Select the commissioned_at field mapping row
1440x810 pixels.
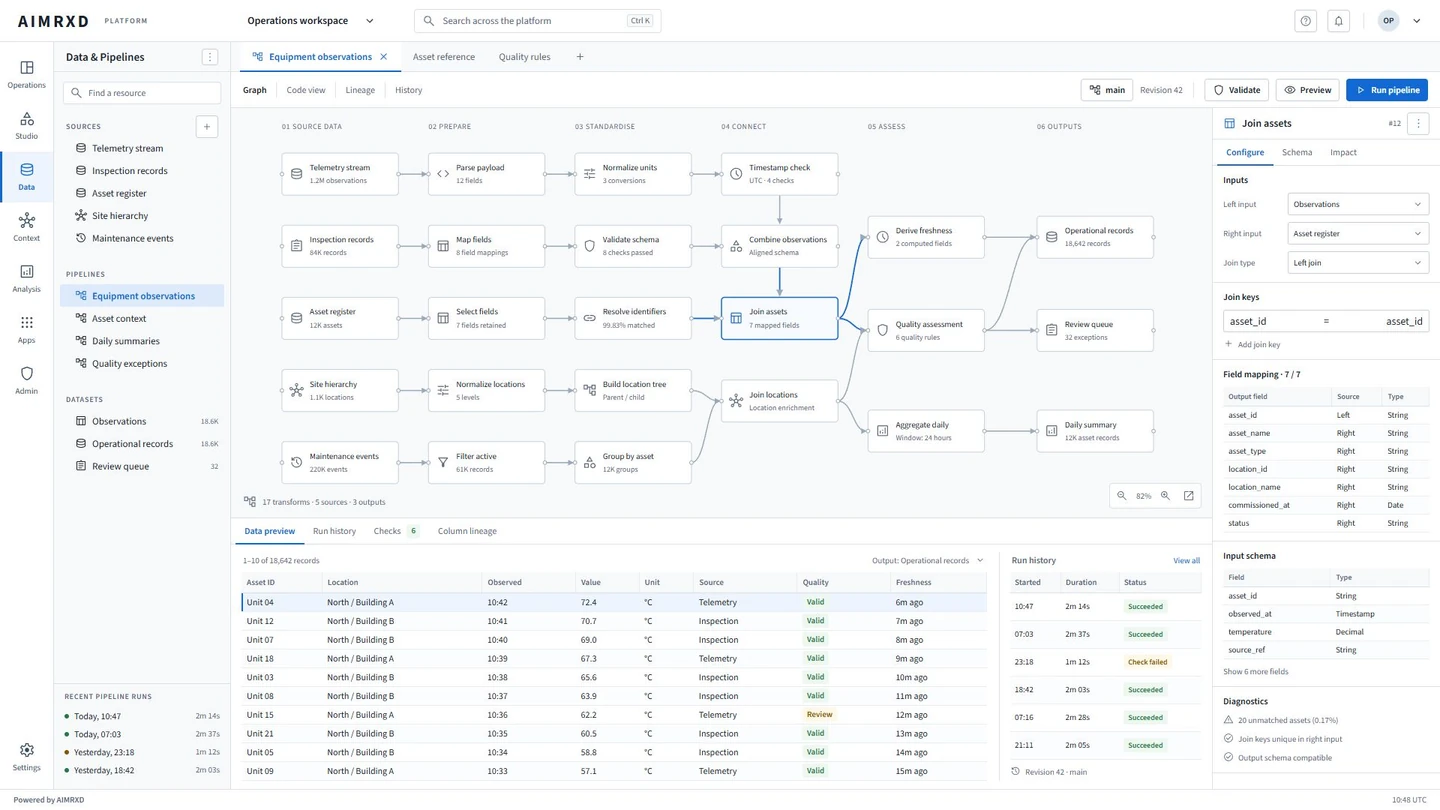pos(1326,505)
